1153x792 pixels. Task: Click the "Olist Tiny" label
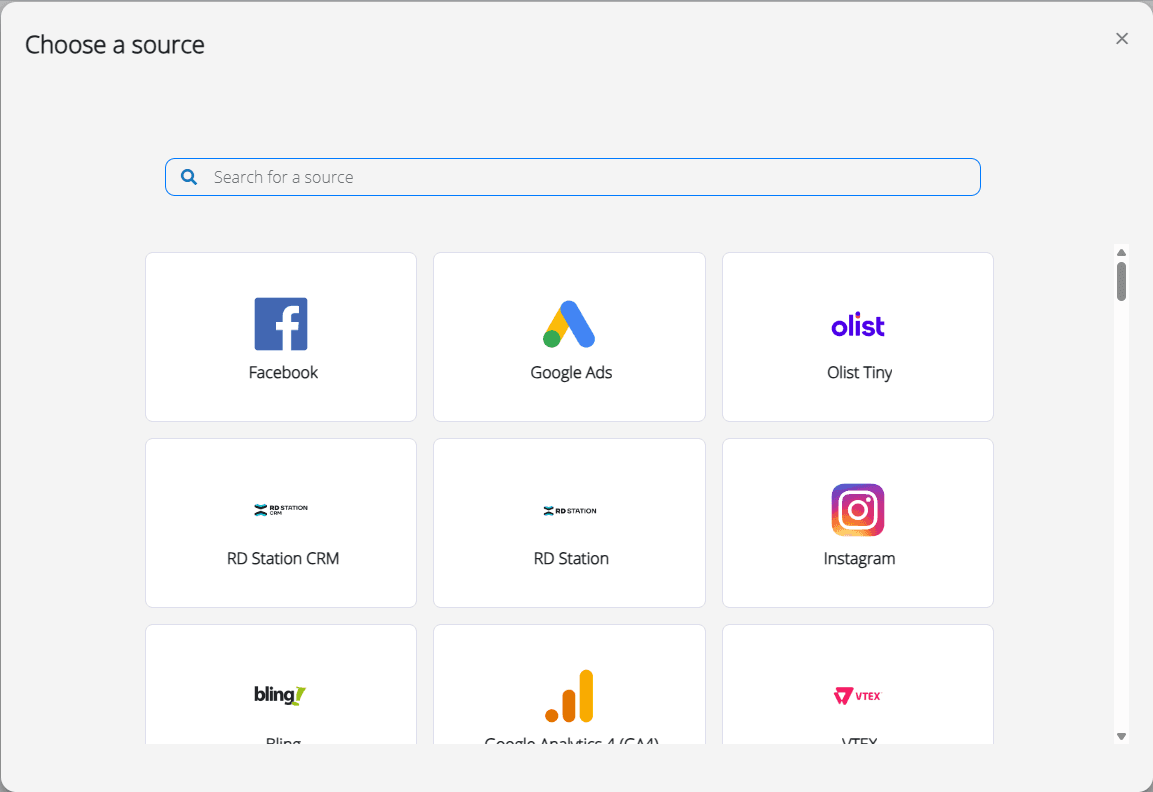[x=859, y=372]
